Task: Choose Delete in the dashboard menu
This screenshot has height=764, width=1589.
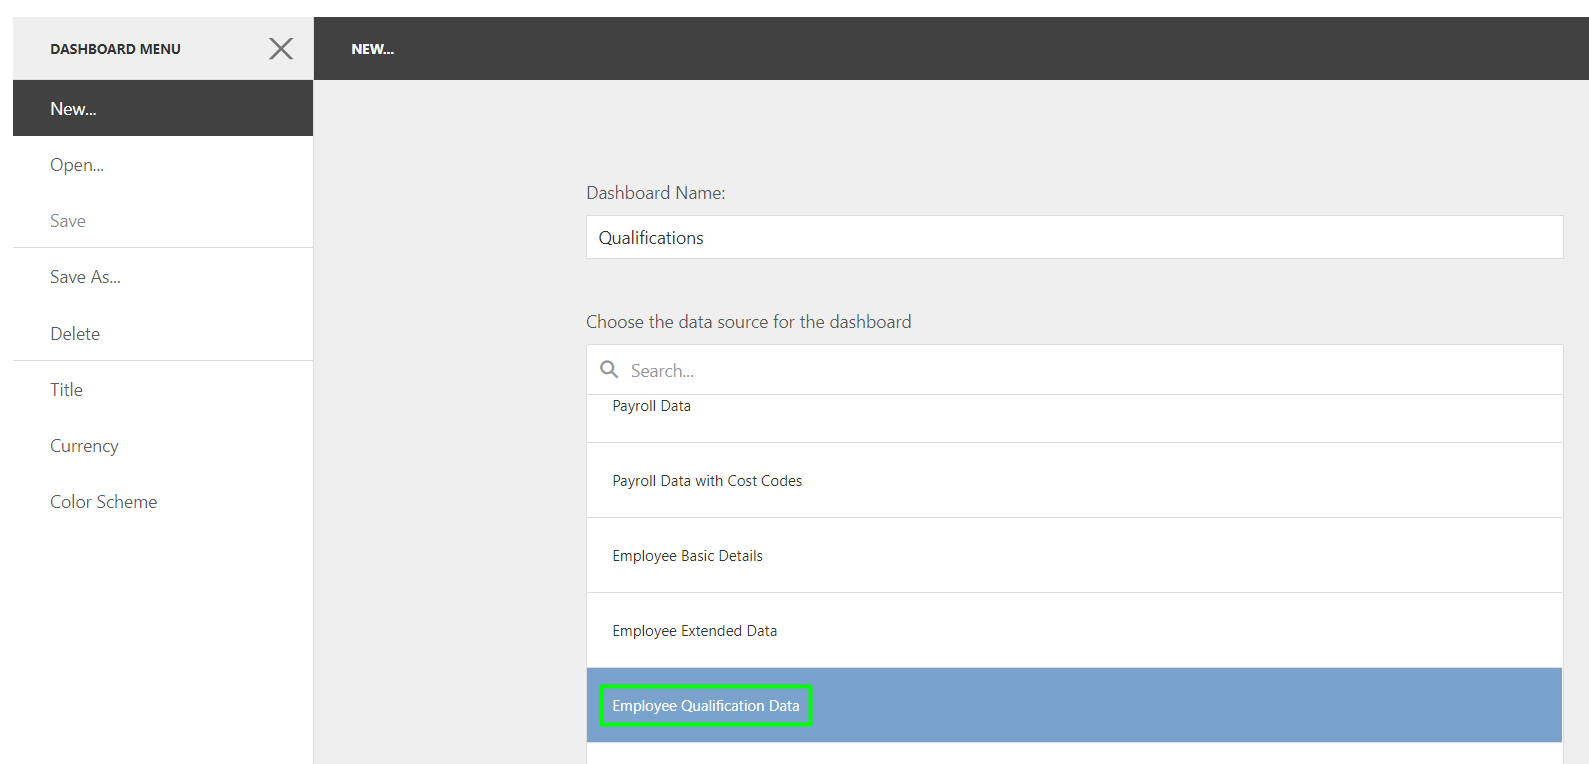Action: pos(163,333)
